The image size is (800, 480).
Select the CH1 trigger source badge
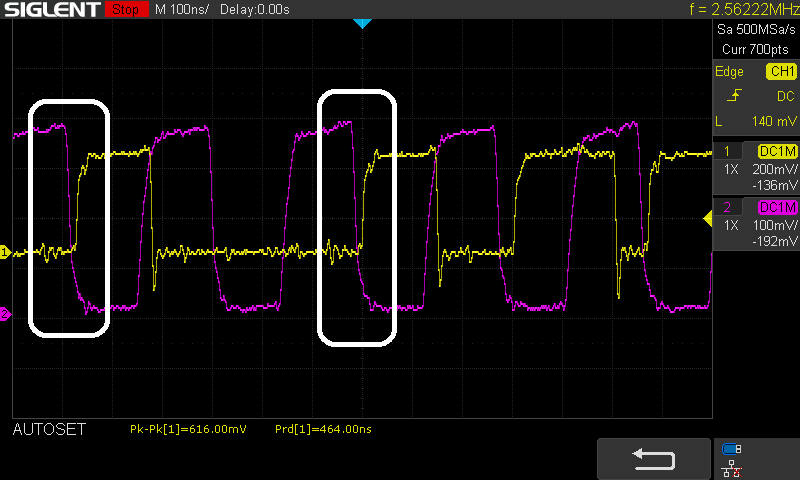click(780, 72)
